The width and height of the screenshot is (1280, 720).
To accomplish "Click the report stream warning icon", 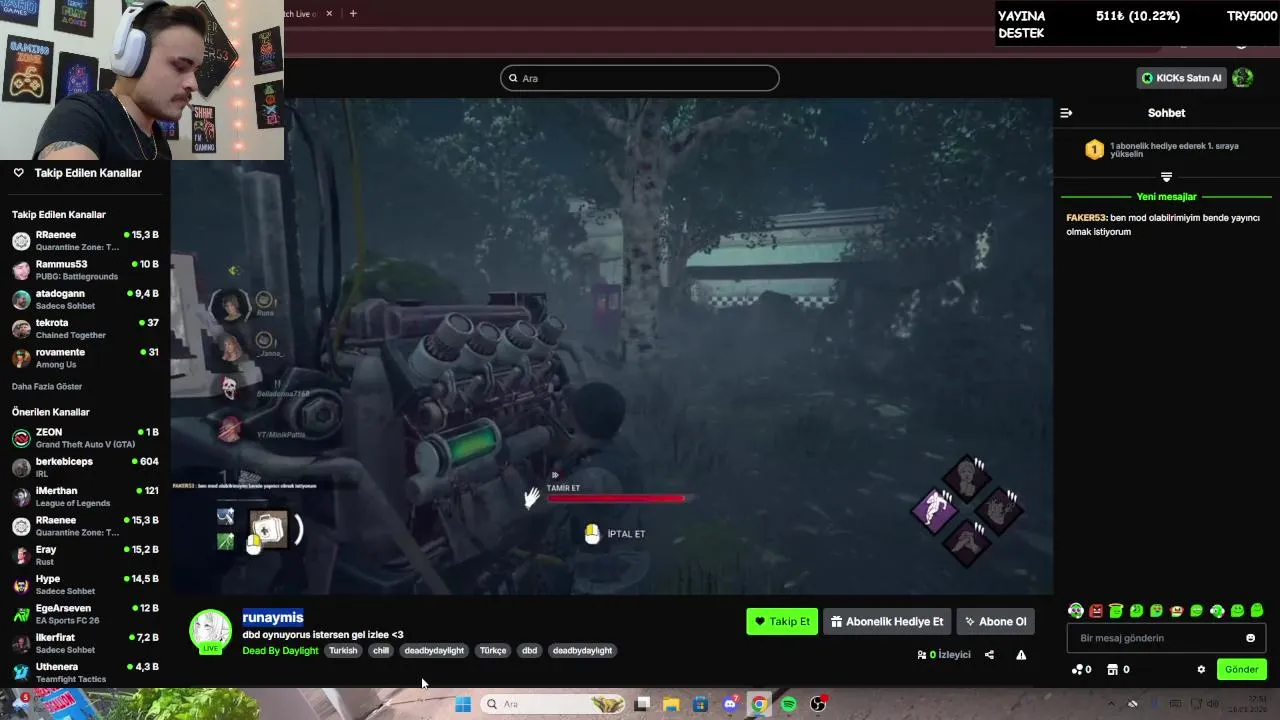I will [1021, 655].
